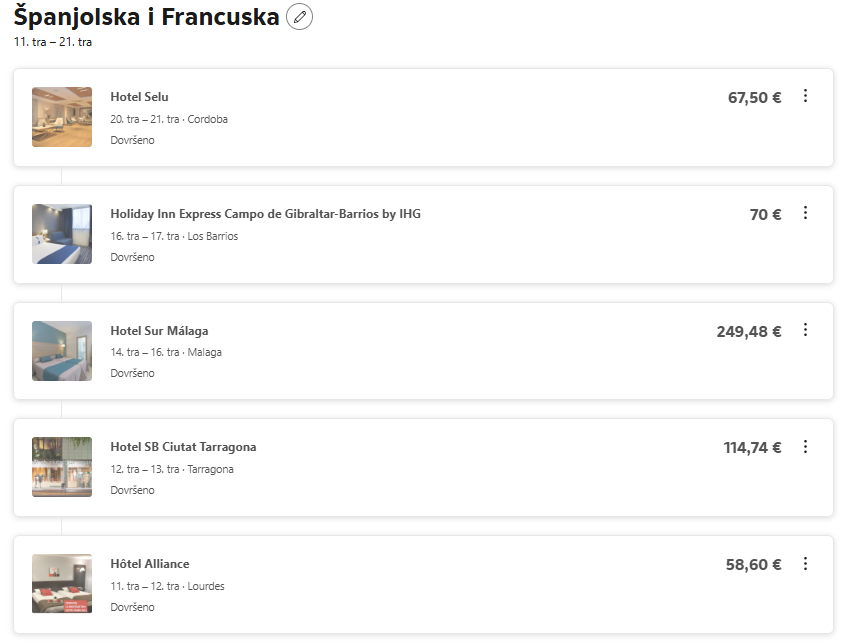Click the Hotel Selu room thumbnail

[62, 117]
